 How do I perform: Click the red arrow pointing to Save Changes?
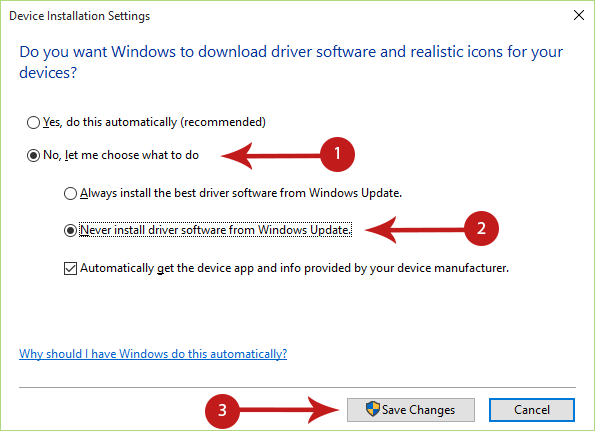click(289, 410)
